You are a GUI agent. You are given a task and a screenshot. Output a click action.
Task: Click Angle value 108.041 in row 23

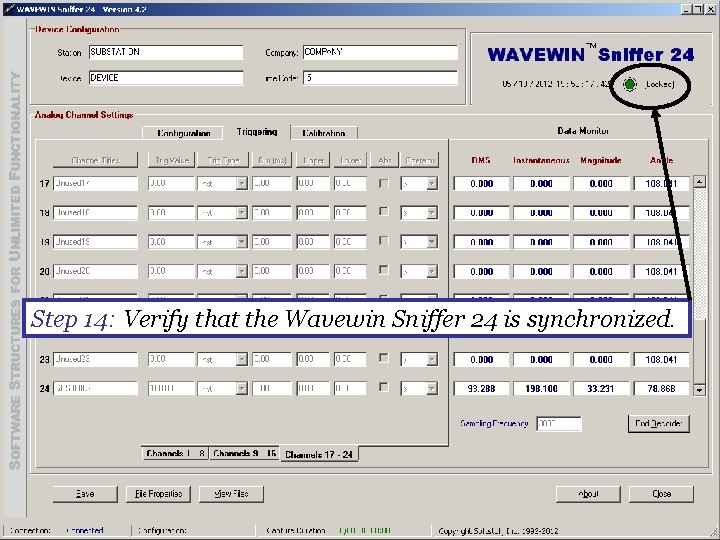pos(661,360)
